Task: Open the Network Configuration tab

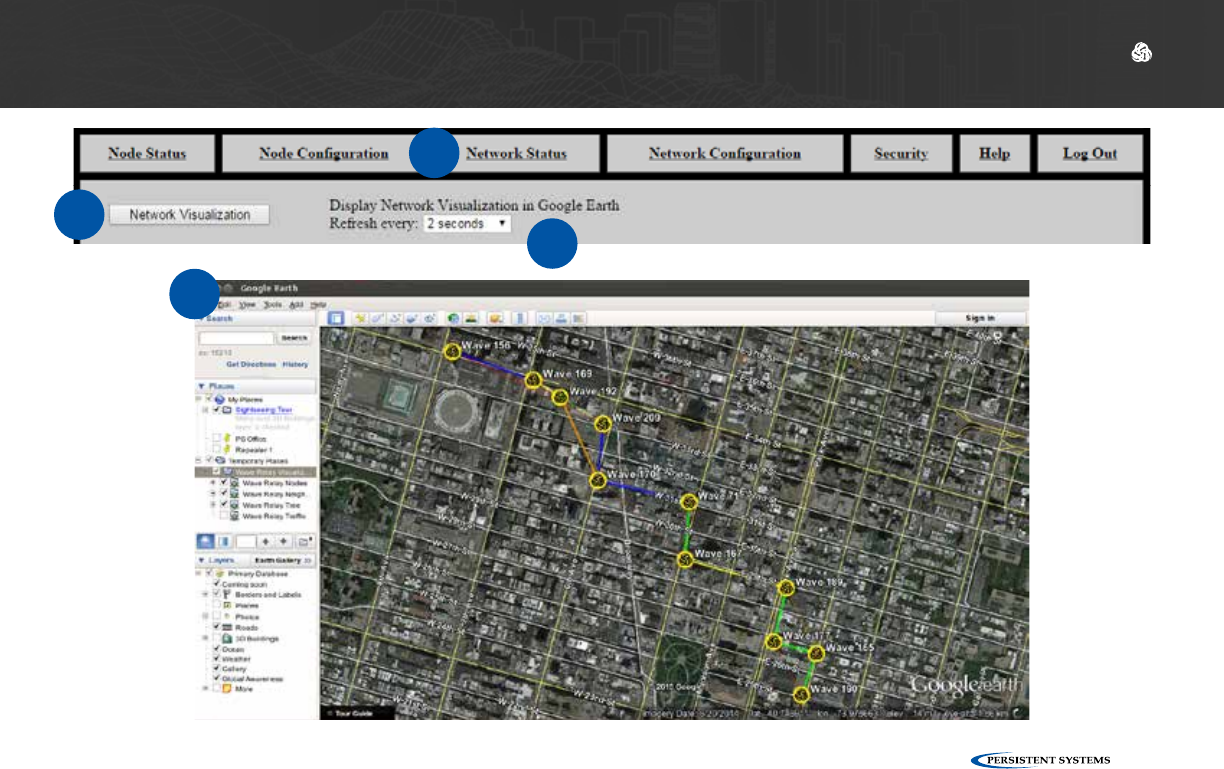Action: point(725,153)
